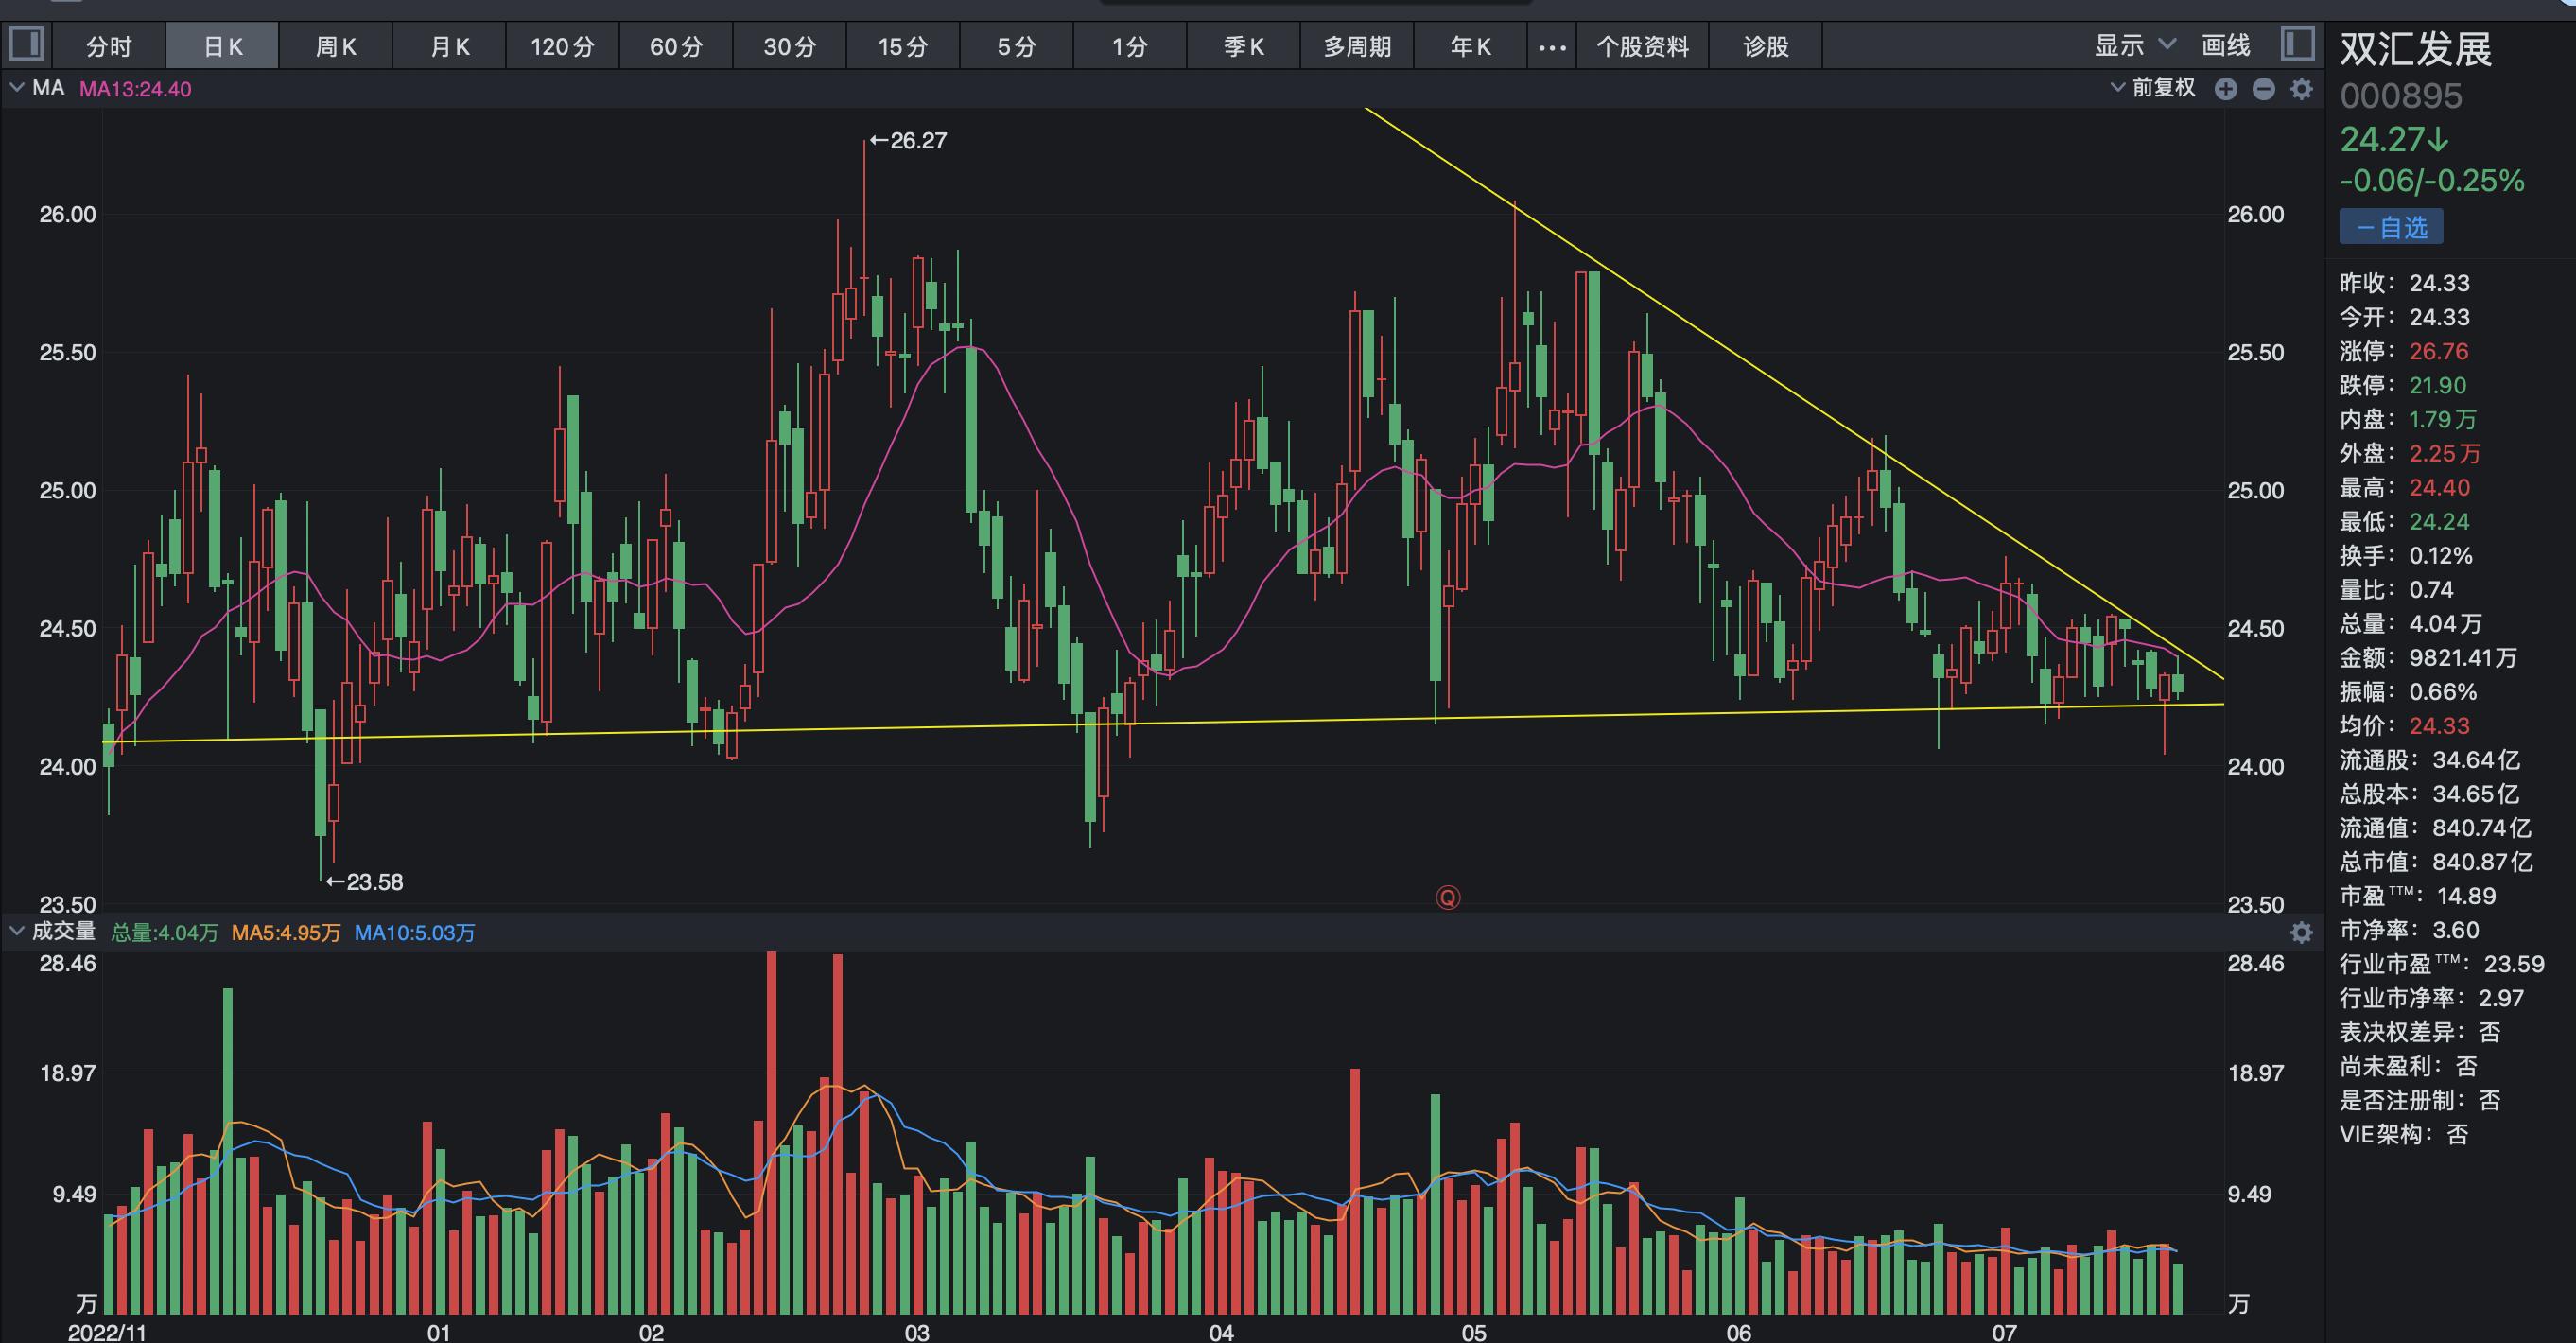Screen dimensions: 2576x1343
Task: Toggle the left sidebar panel icon
Action: tap(26, 45)
